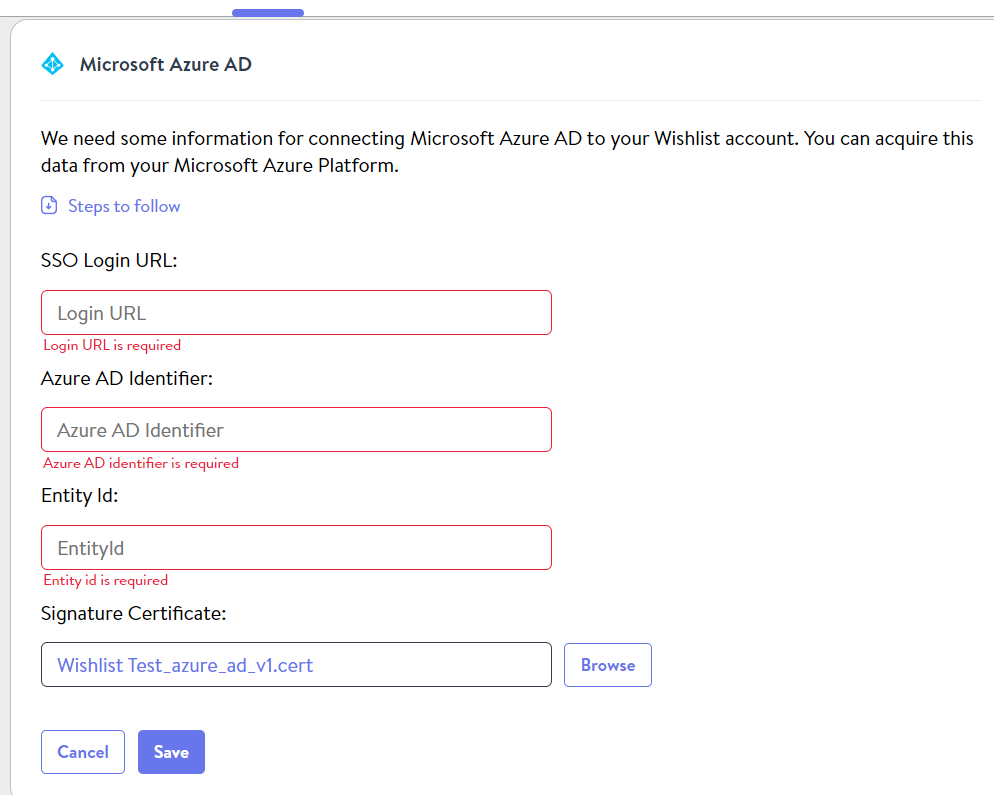Focus the Azure AD Identifier input field
Image resolution: width=994 pixels, height=795 pixels.
296,430
